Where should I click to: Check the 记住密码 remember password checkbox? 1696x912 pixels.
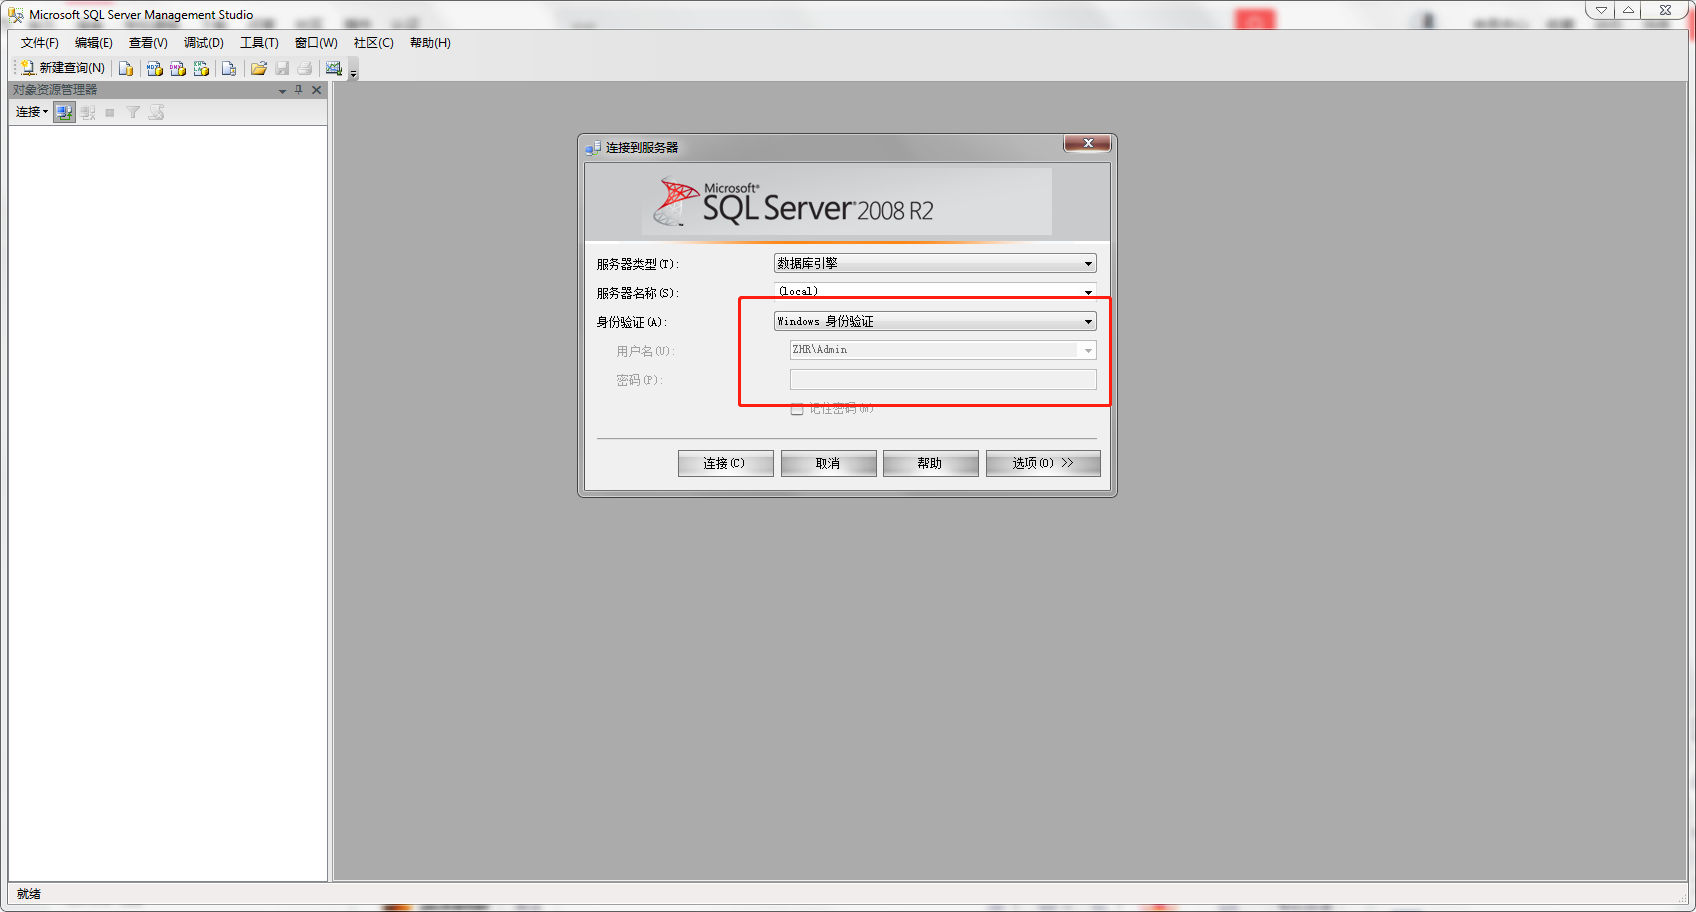pos(797,409)
